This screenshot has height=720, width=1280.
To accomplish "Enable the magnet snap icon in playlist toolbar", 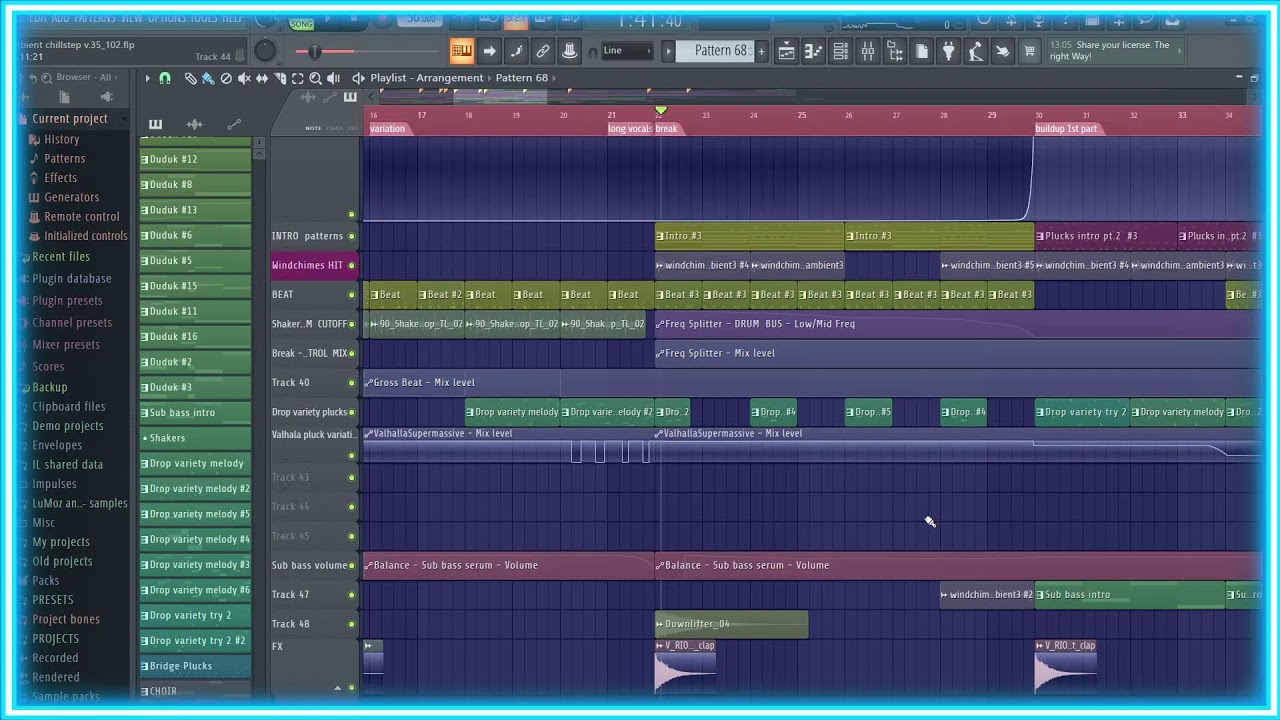I will (x=165, y=78).
